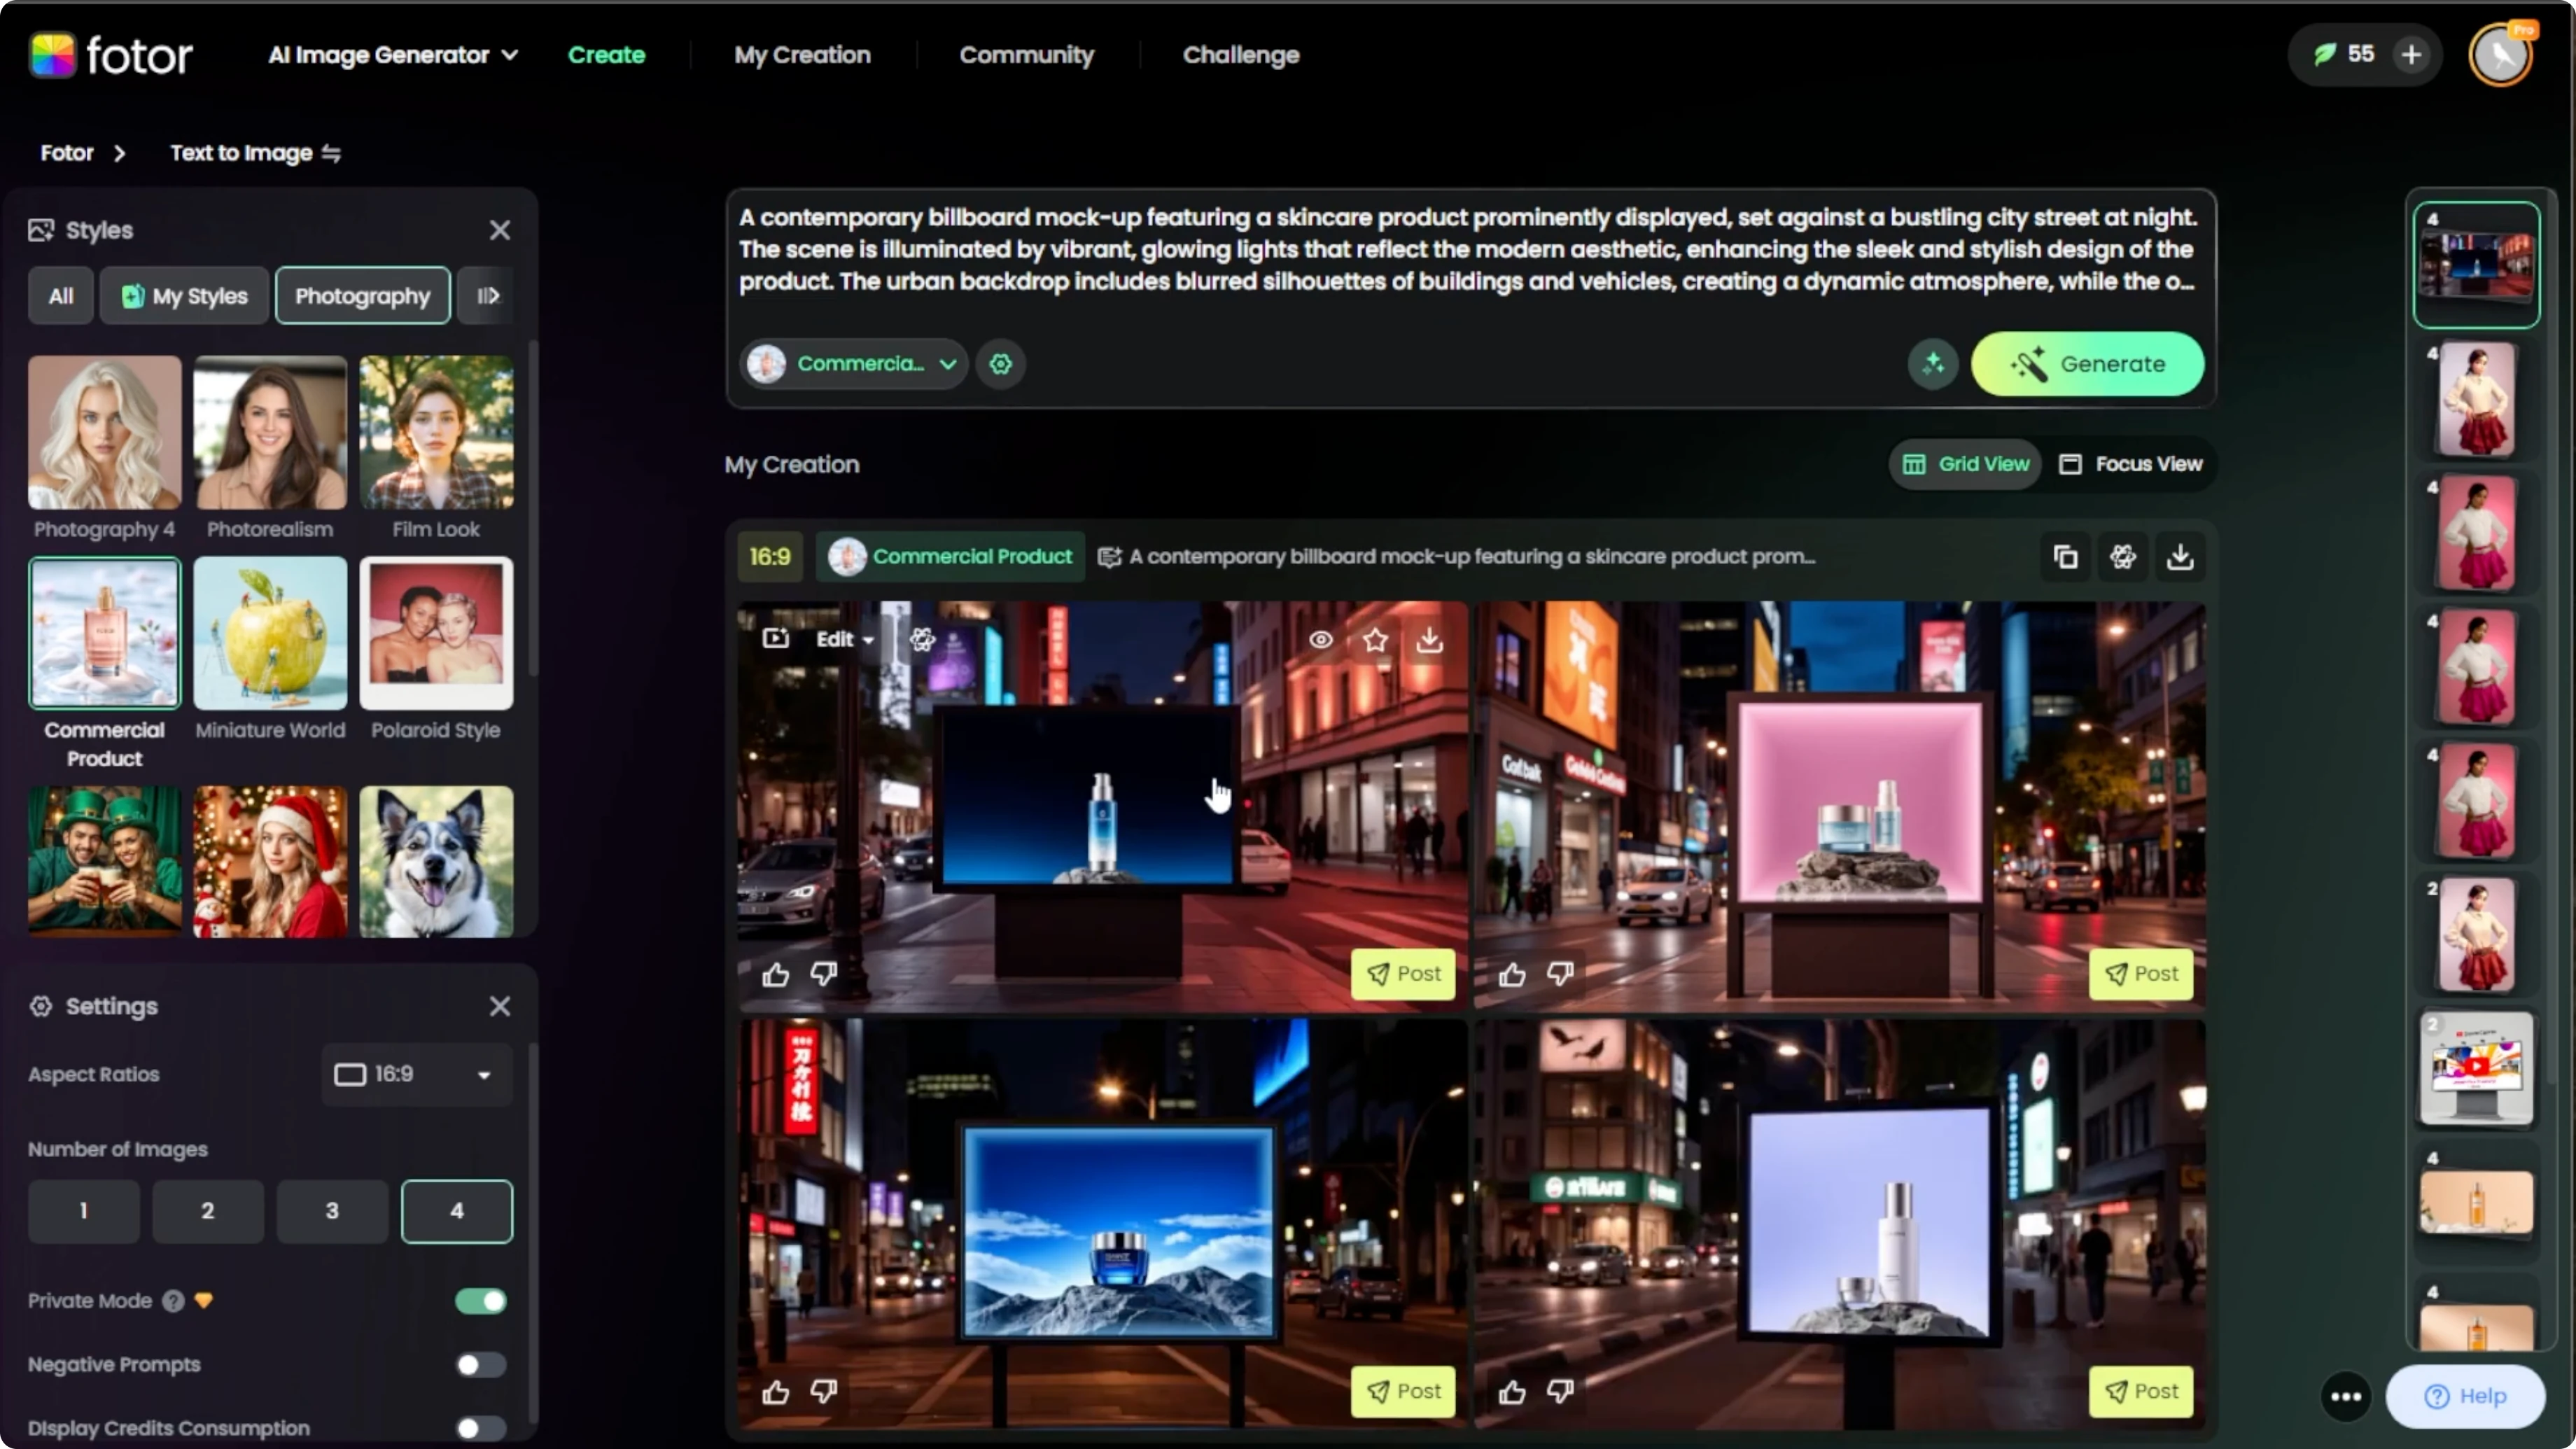Open the Aspect Ratios 16:9 dropdown

coord(417,1074)
